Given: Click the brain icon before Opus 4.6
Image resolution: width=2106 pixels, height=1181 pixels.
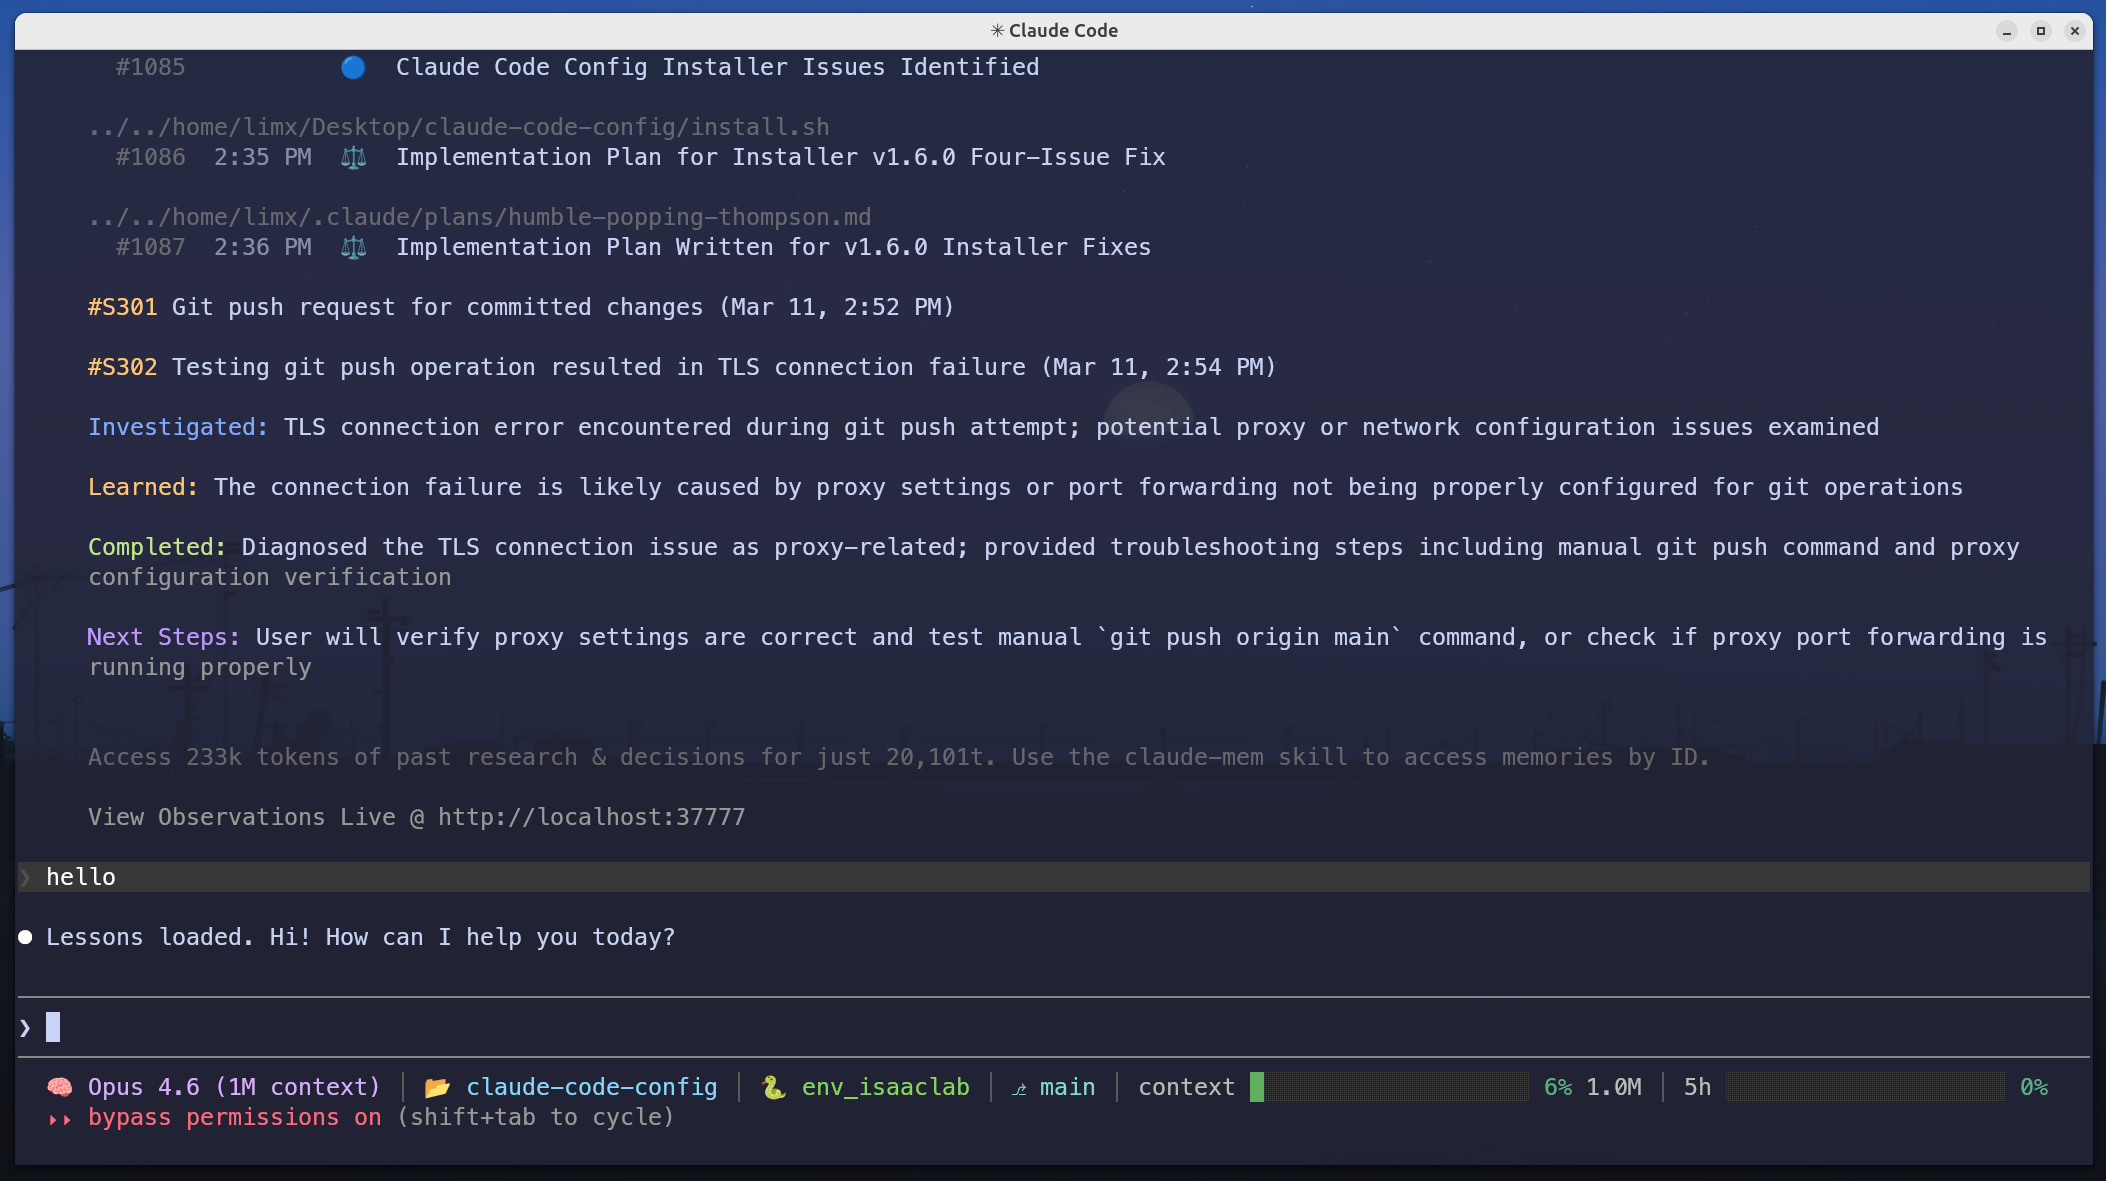Looking at the screenshot, I should [60, 1087].
